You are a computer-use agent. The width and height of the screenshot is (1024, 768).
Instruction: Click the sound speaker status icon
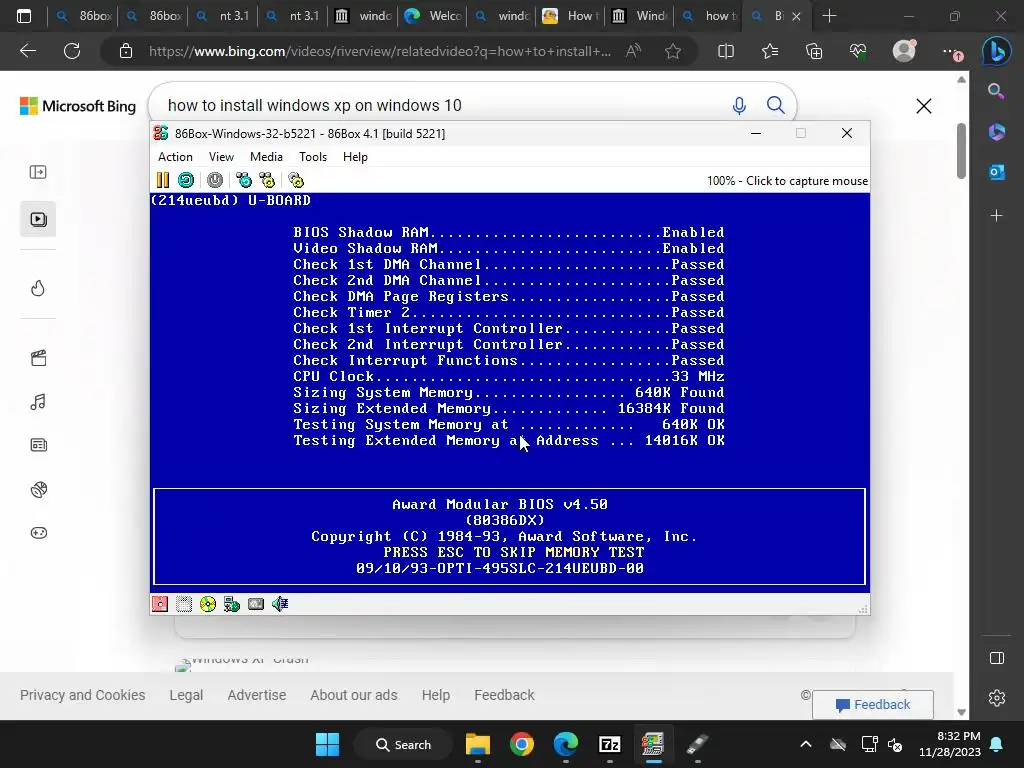click(x=280, y=604)
